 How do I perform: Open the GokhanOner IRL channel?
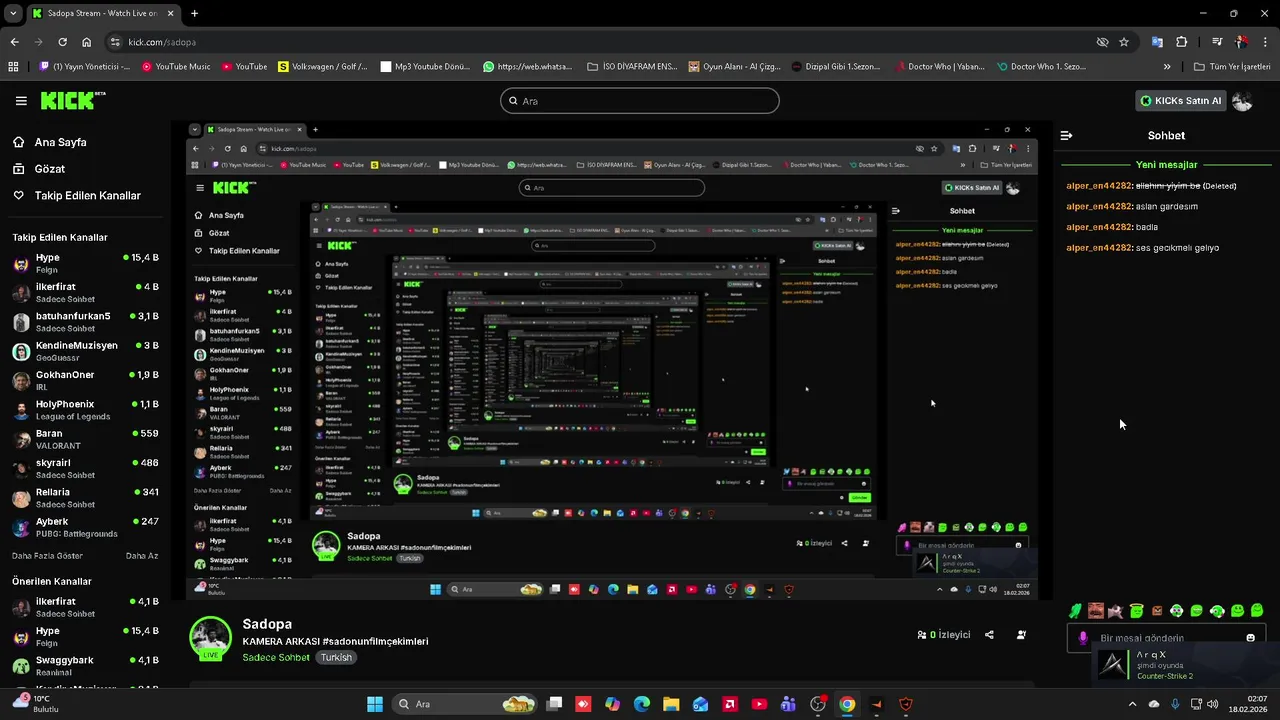click(x=85, y=381)
